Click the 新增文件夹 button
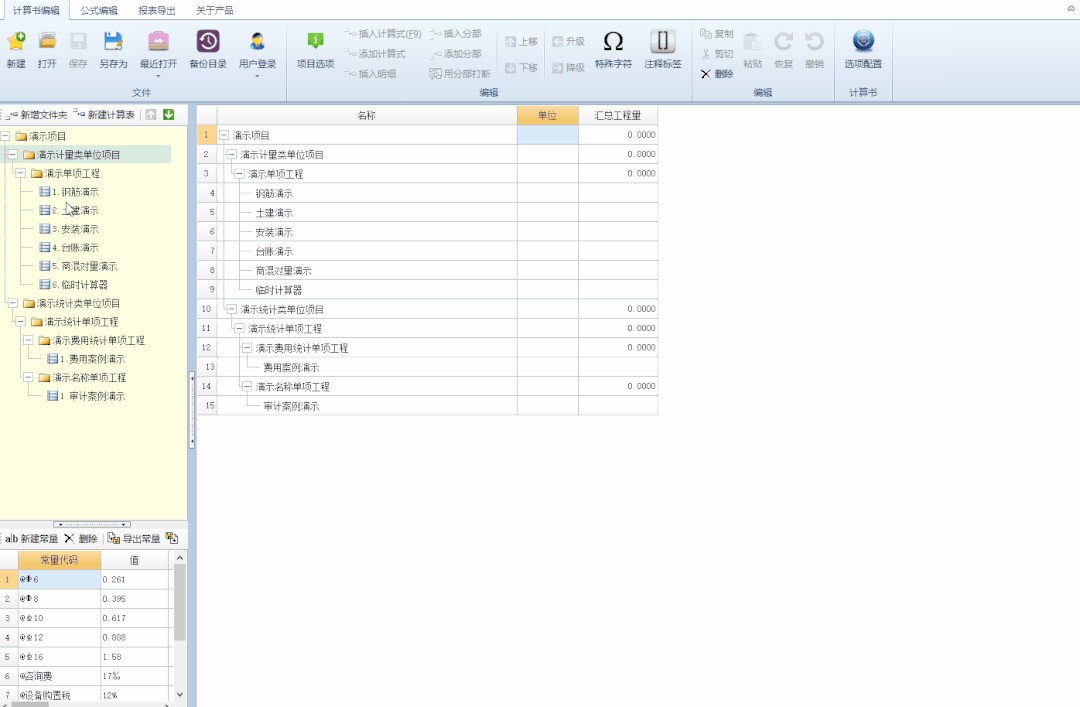 pyautogui.click(x=37, y=115)
